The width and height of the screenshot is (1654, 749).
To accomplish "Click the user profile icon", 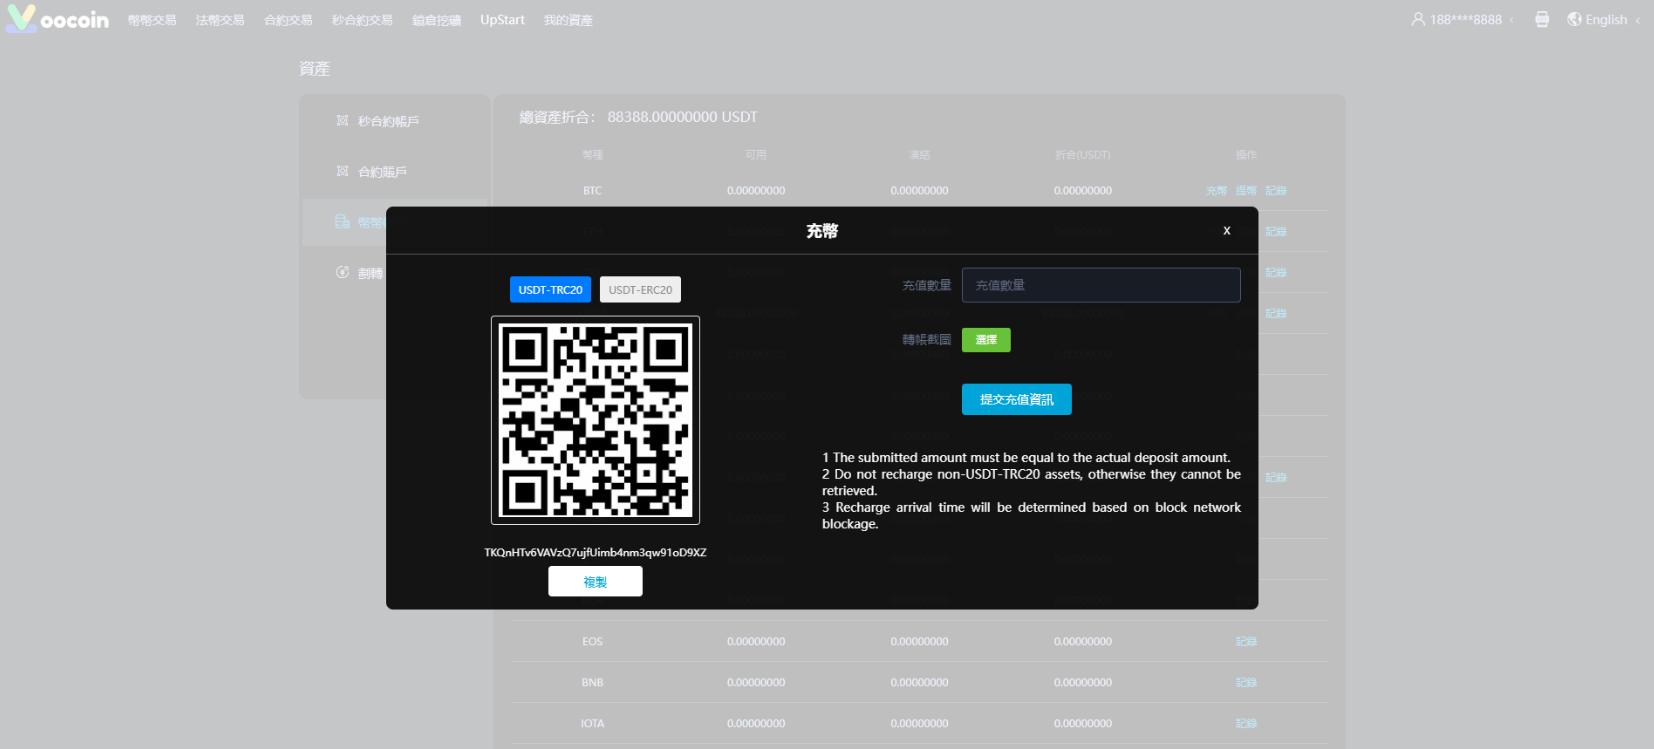I will (x=1418, y=19).
